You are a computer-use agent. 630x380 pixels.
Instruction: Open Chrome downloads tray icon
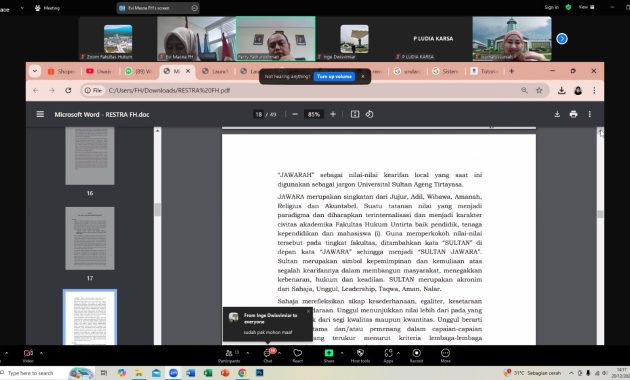pos(561,90)
